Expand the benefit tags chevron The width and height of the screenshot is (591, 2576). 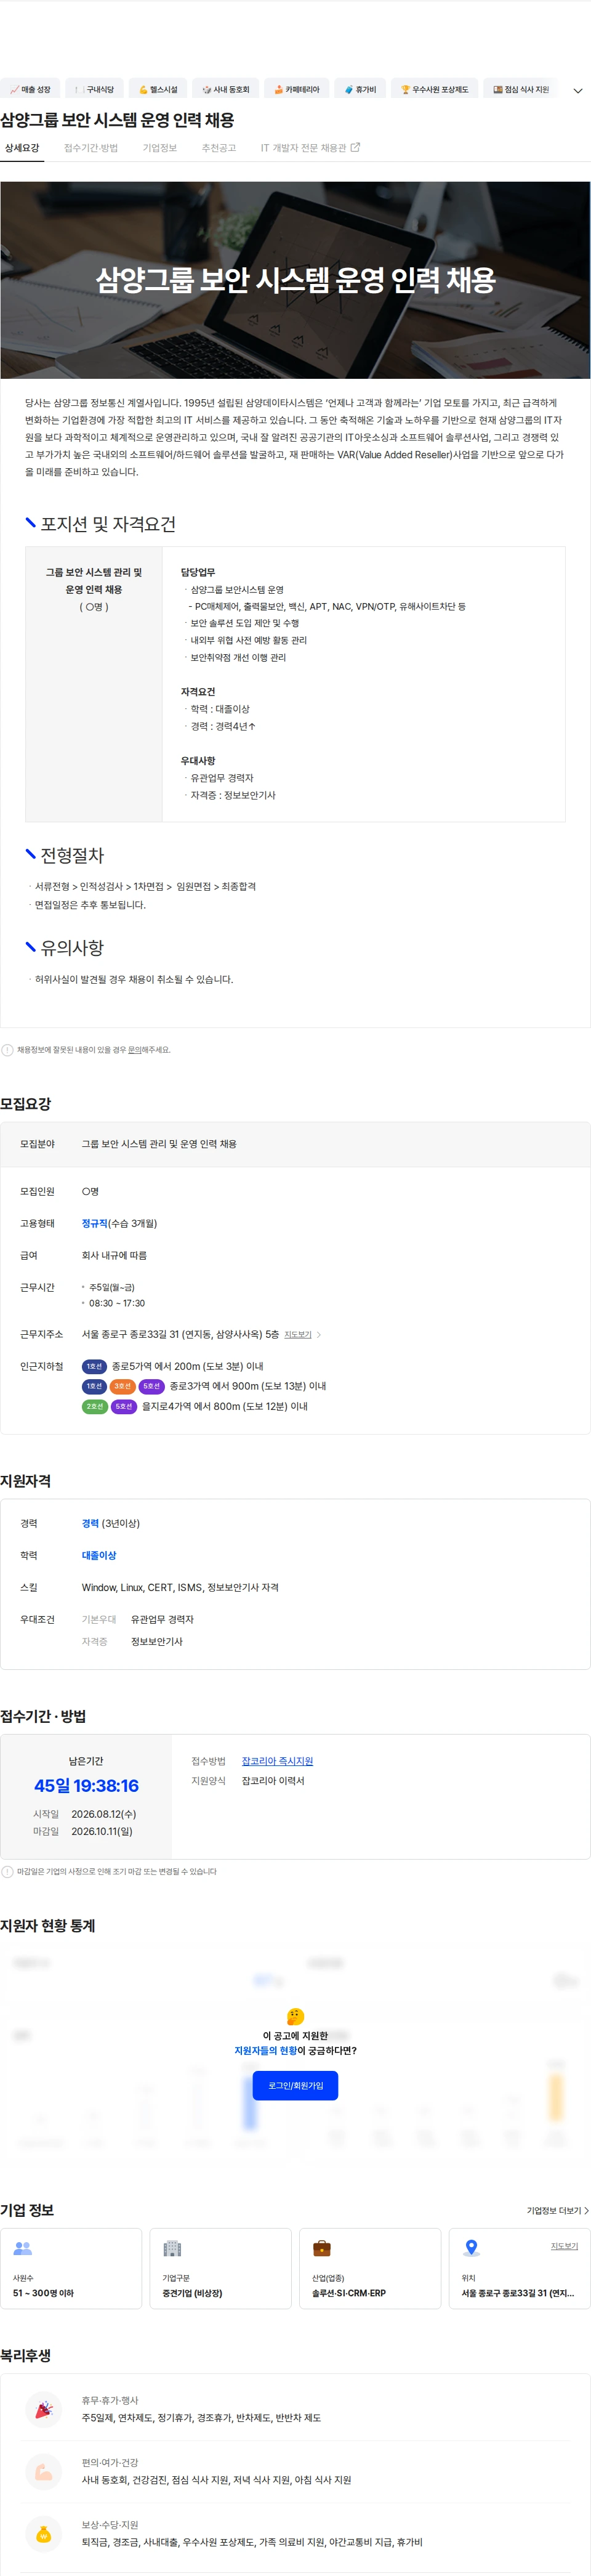click(577, 90)
